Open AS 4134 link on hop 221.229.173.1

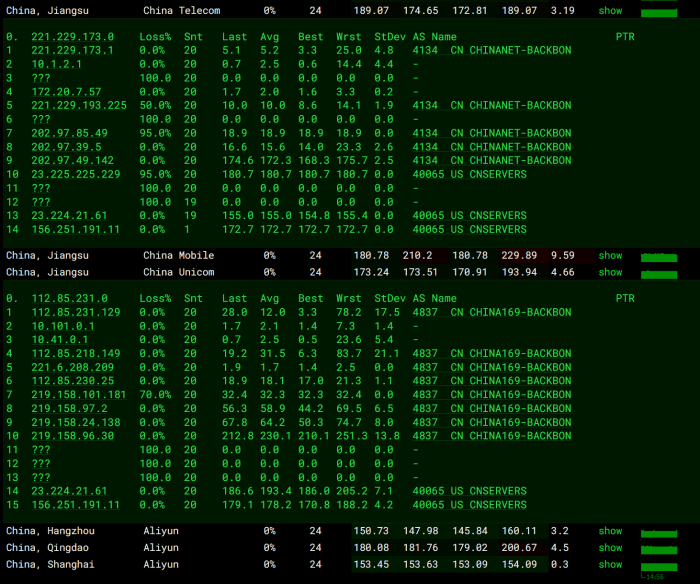[x=492, y=50]
